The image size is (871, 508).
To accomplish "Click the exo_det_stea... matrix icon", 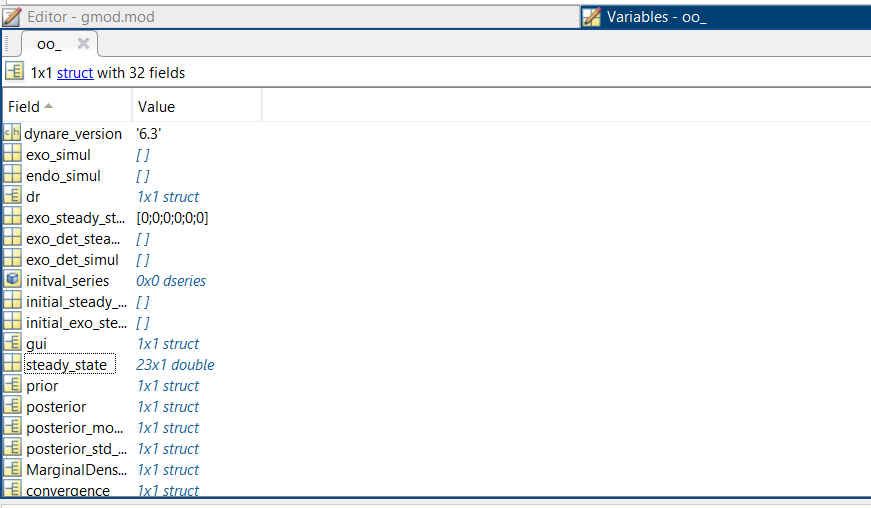I will 12,238.
